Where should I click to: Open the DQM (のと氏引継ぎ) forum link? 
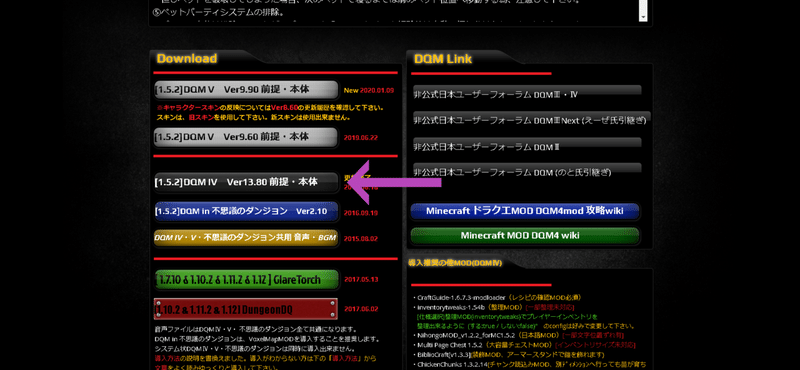coord(527,172)
